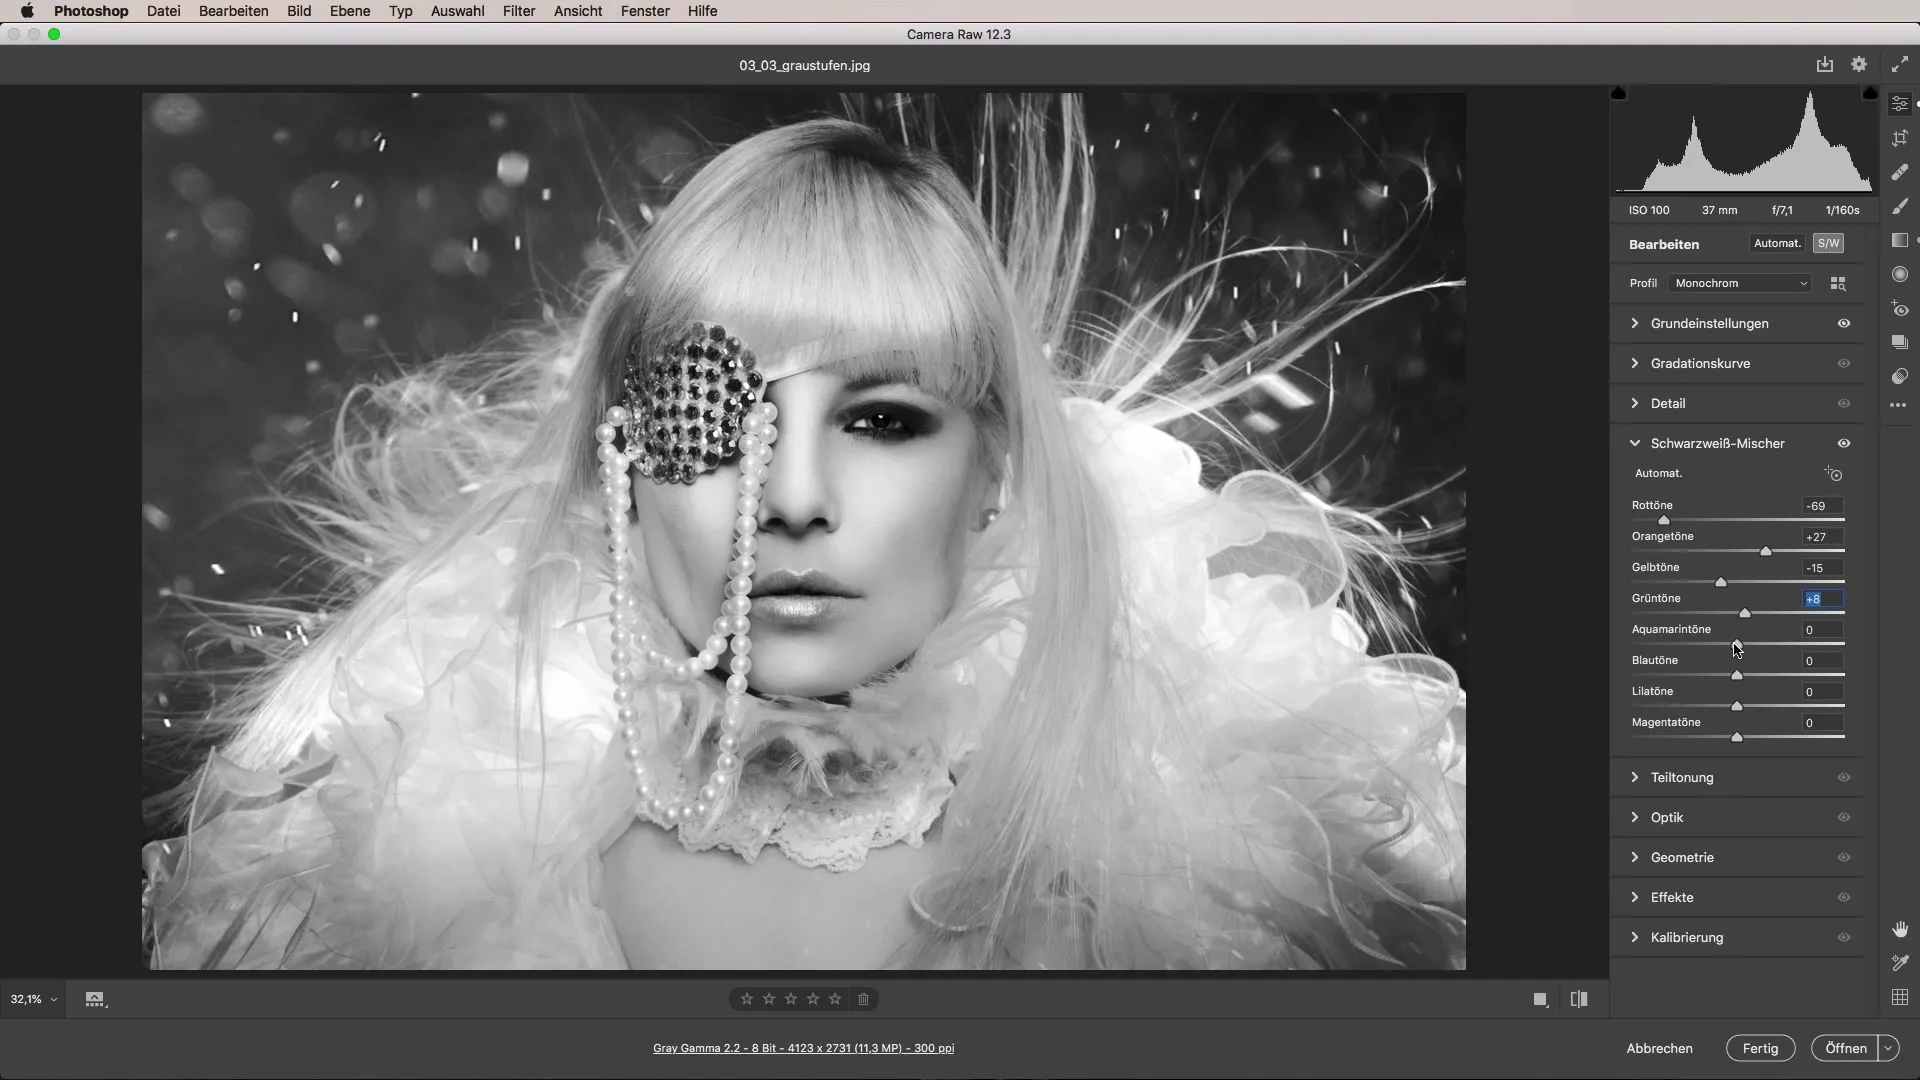
Task: Expand the Grundeinstellungen panel
Action: point(1635,323)
